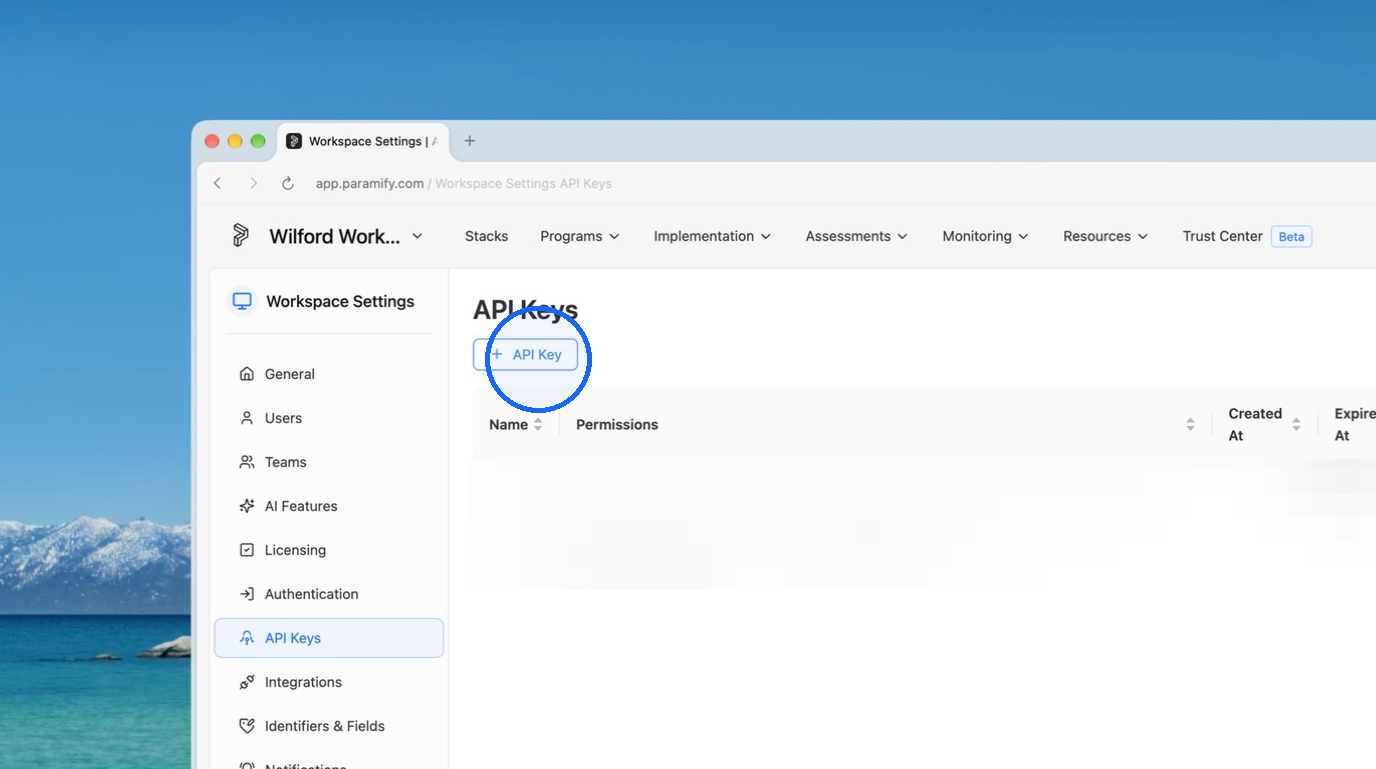Create a new API Key button
1376x769 pixels.
tap(525, 354)
